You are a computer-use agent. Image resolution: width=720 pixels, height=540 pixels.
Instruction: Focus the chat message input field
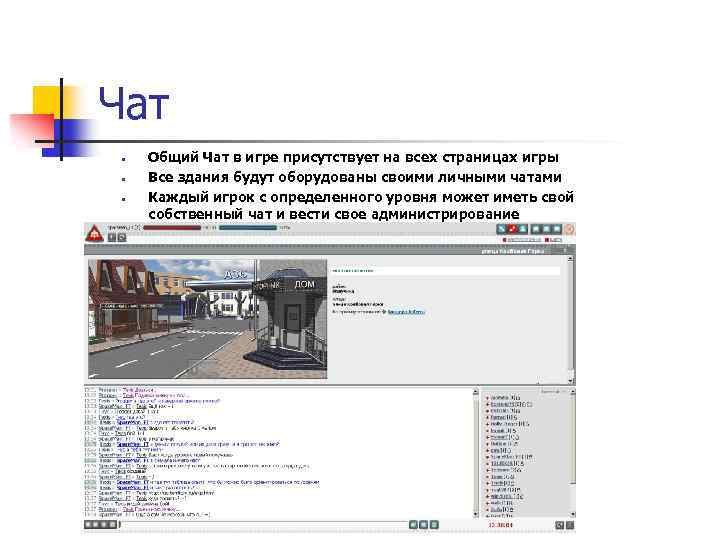(264, 524)
